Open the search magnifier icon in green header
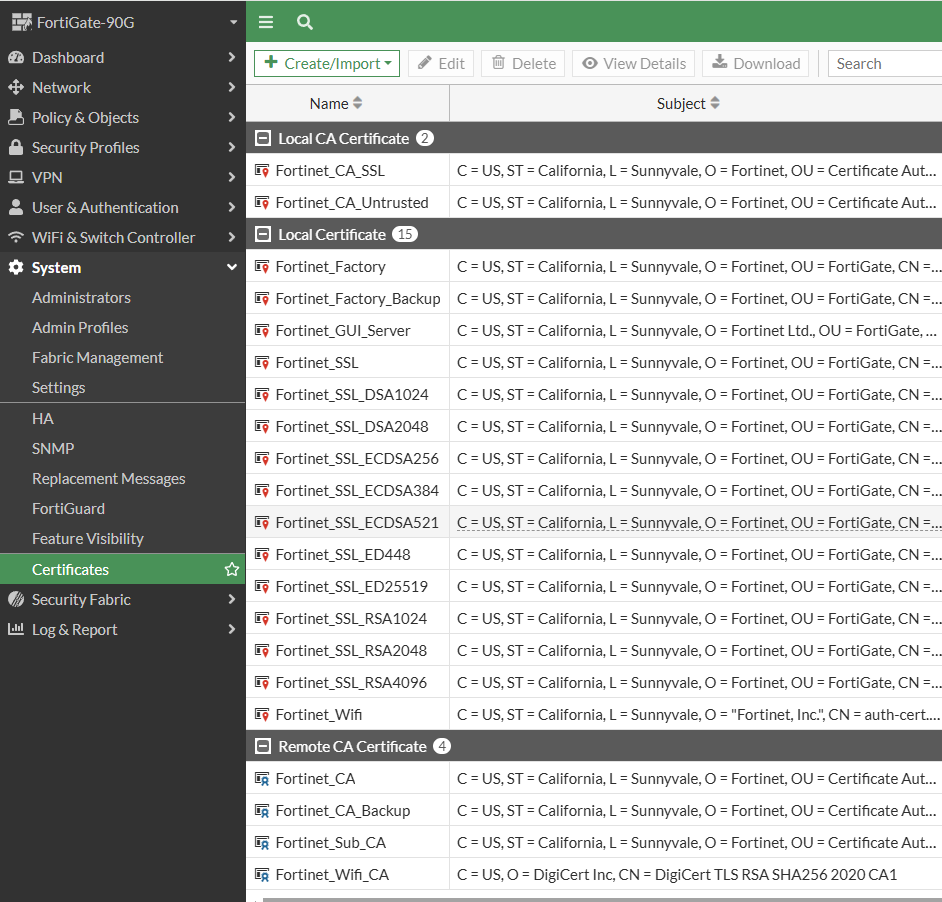This screenshot has height=902, width=942. click(x=305, y=22)
